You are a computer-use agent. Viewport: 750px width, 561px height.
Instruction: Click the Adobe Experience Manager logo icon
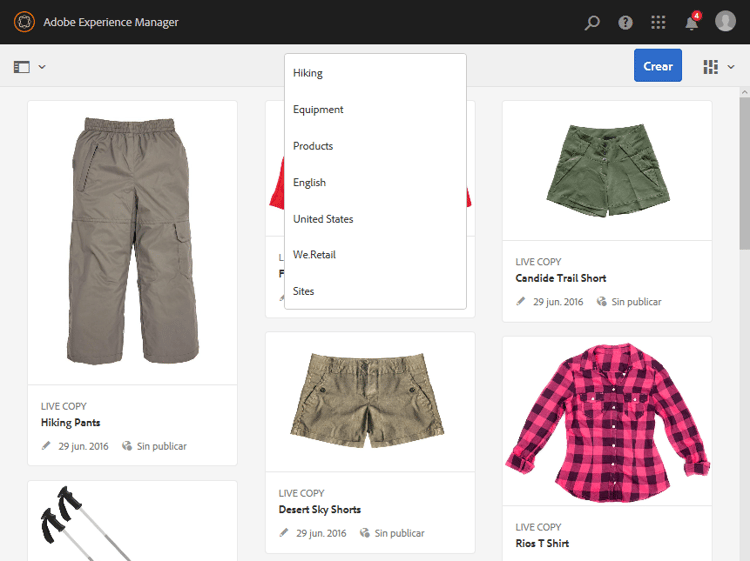24,22
